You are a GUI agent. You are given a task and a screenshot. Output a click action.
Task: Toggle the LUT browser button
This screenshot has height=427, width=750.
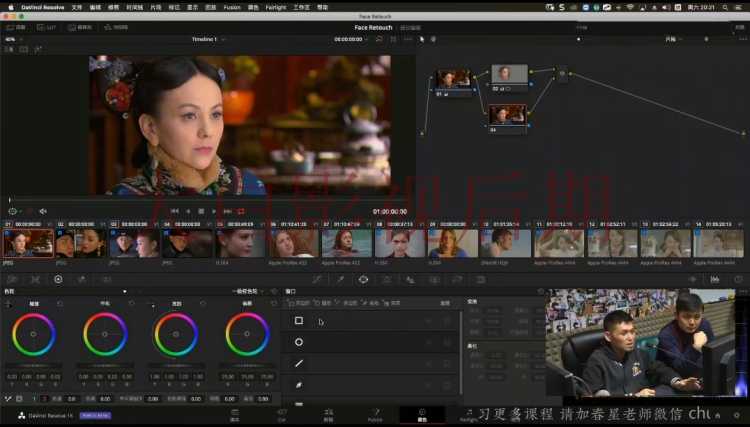(x=47, y=27)
